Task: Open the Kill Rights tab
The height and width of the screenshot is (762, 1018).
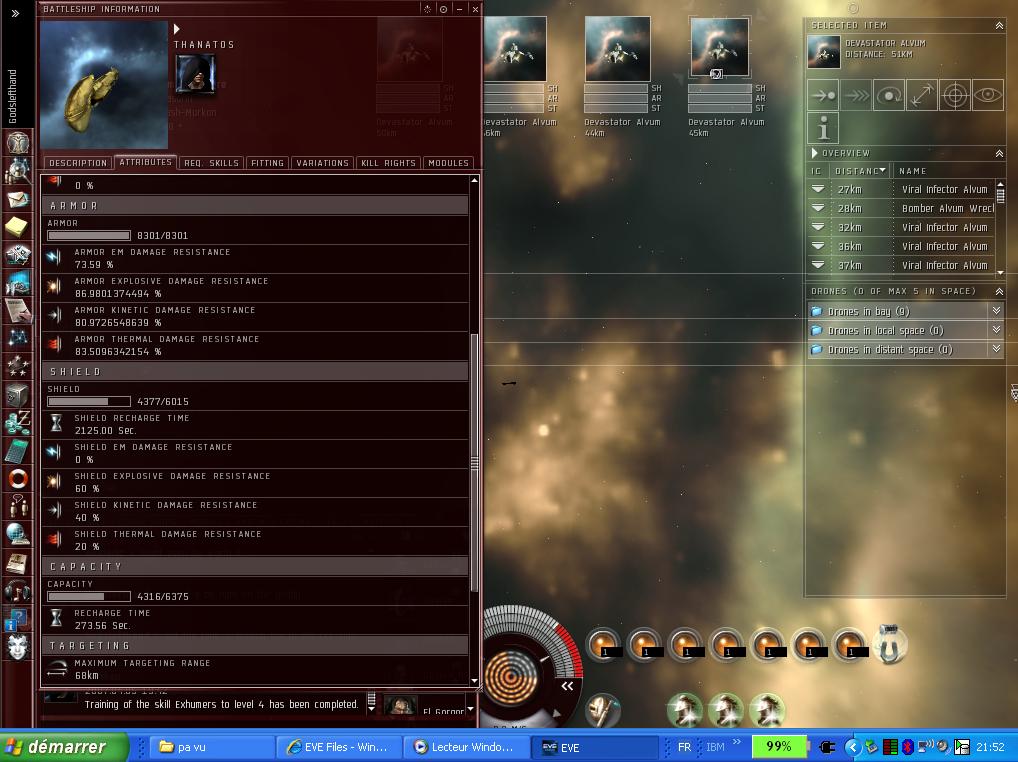Action: (388, 163)
